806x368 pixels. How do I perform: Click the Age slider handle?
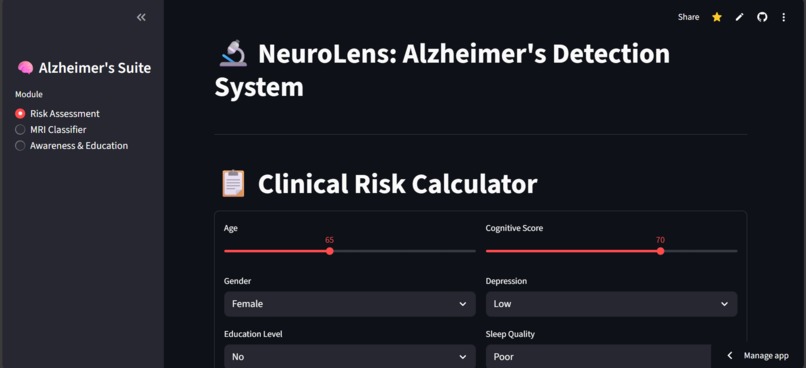pyautogui.click(x=329, y=251)
